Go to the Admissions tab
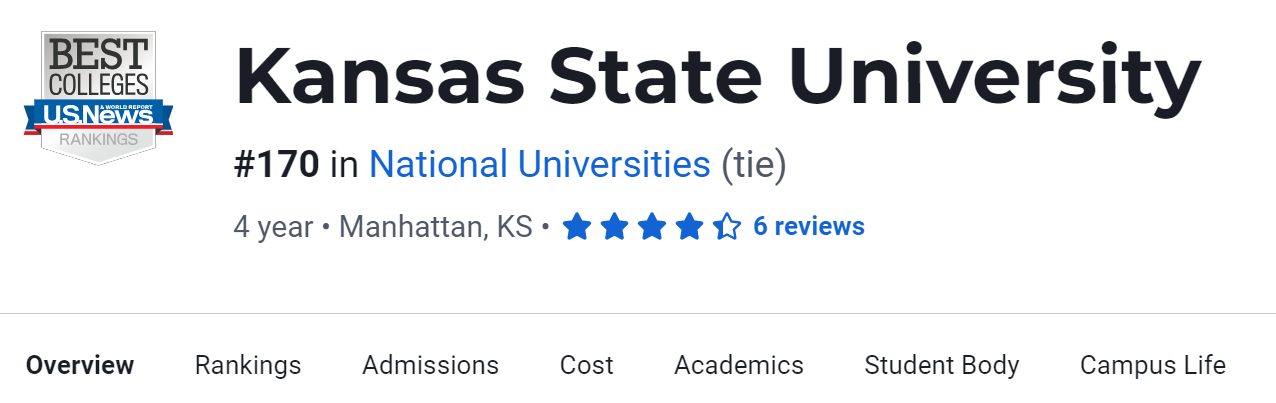 (430, 366)
